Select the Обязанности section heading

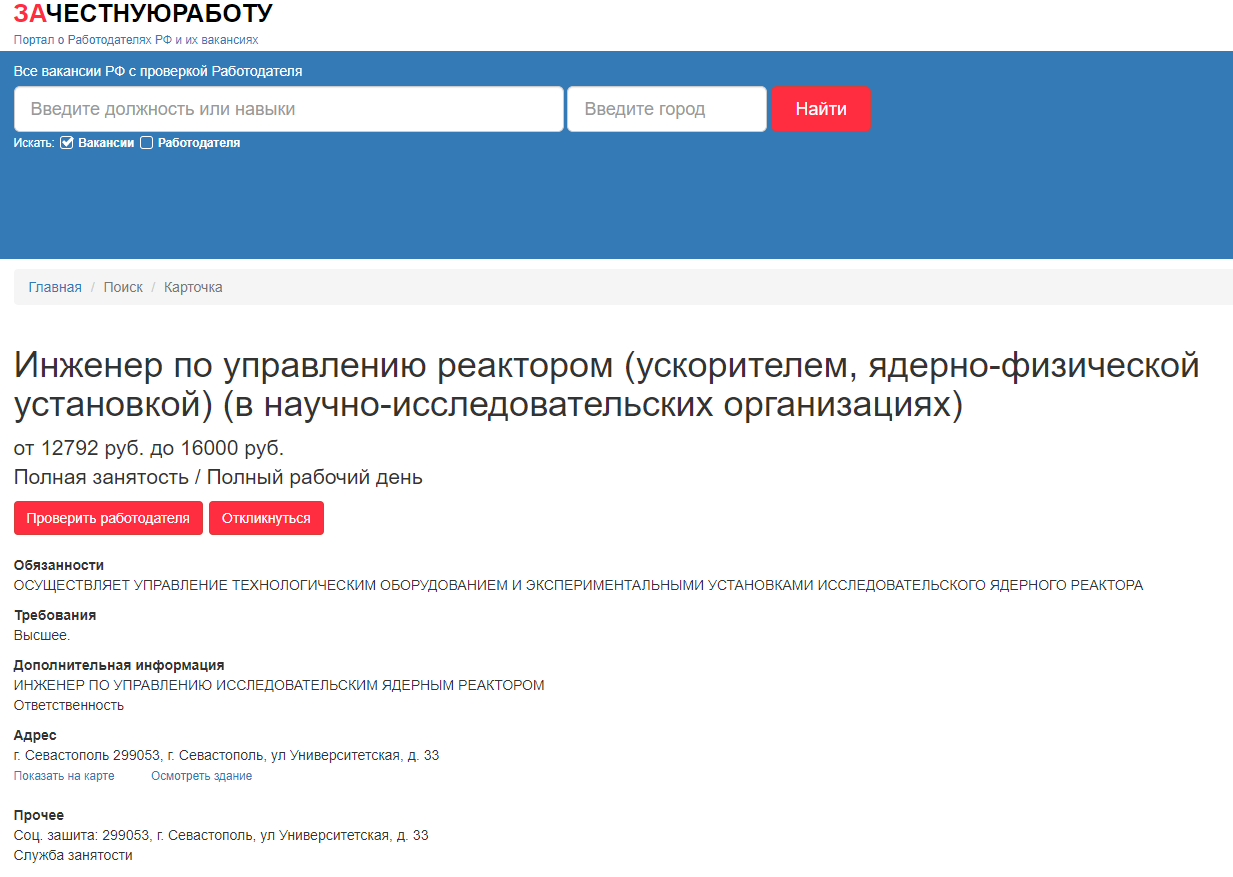click(x=59, y=565)
